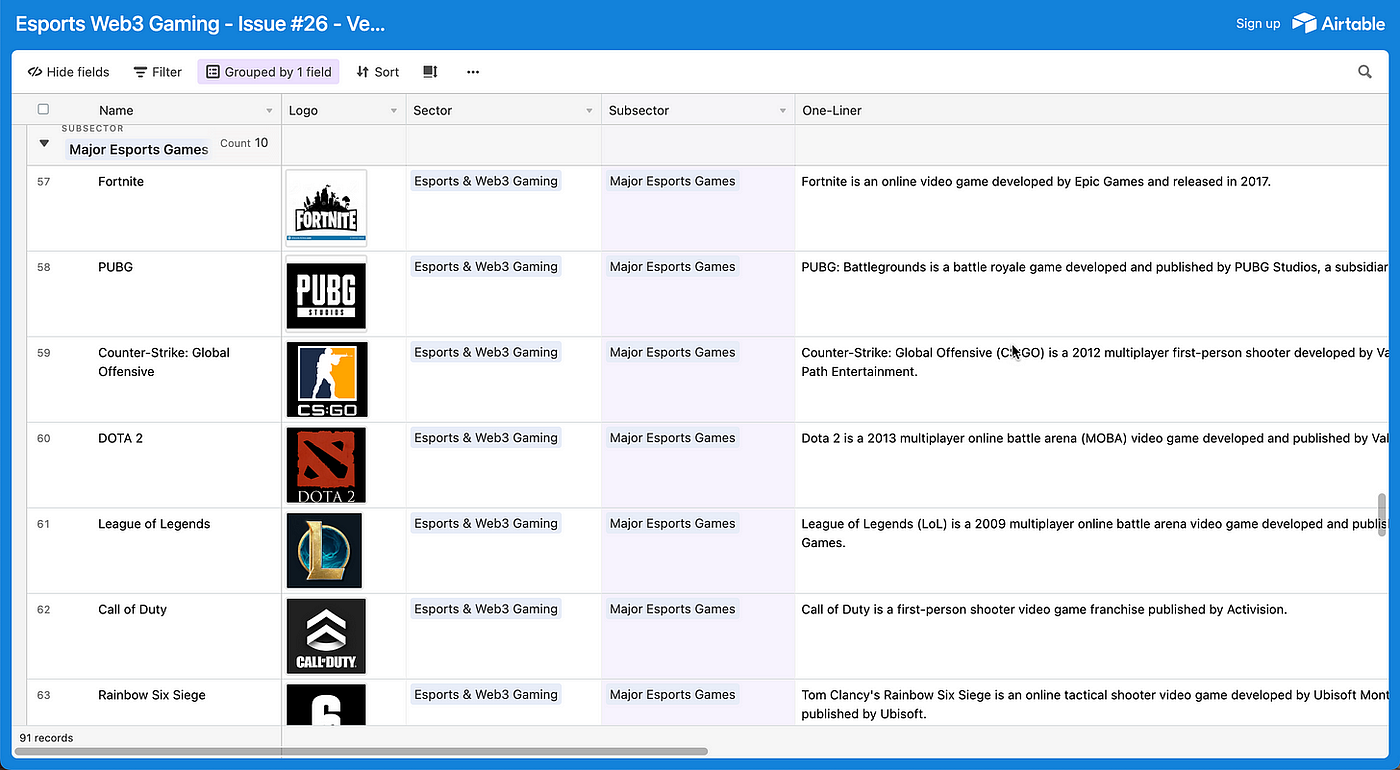Open the Subsector column dropdown arrow
This screenshot has width=1400, height=770.
(x=783, y=111)
